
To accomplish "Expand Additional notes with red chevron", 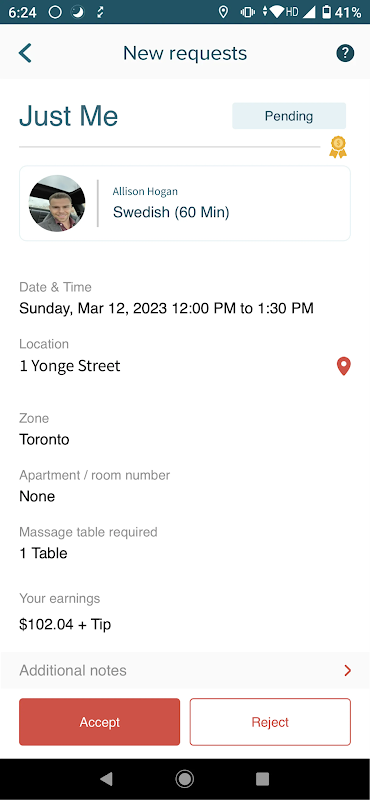I will (348, 670).
